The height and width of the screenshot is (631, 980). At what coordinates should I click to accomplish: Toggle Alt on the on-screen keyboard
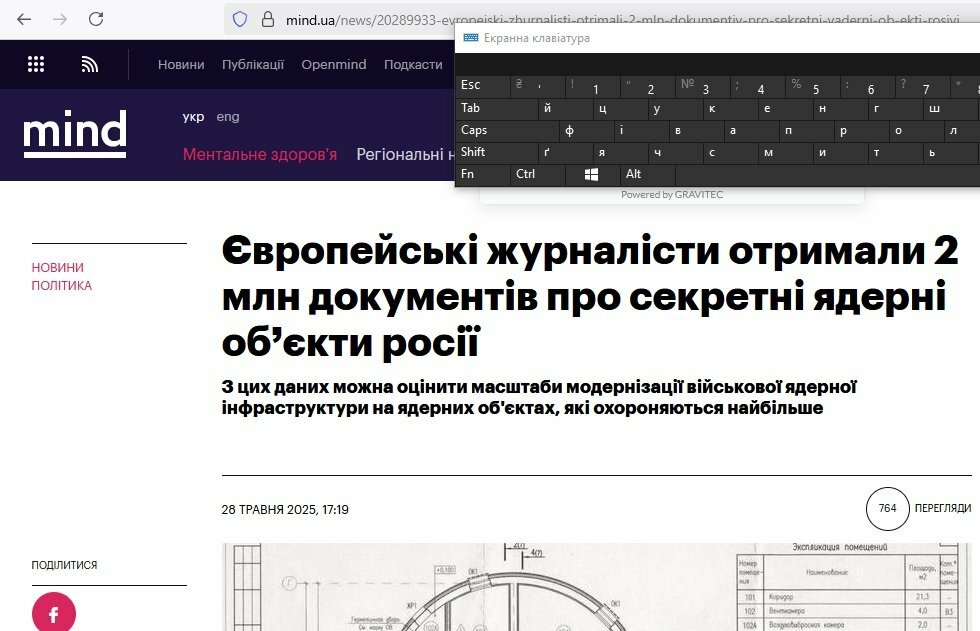[x=647, y=174]
